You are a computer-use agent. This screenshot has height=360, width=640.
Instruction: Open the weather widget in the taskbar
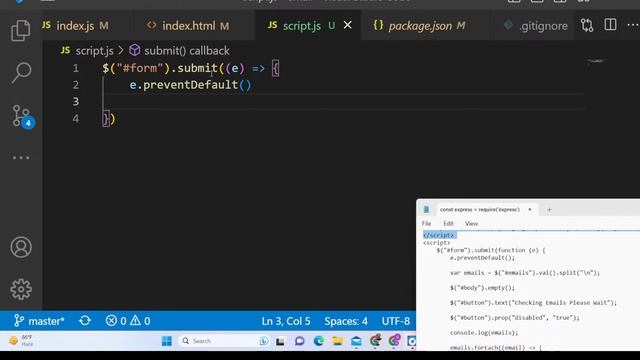[20, 340]
